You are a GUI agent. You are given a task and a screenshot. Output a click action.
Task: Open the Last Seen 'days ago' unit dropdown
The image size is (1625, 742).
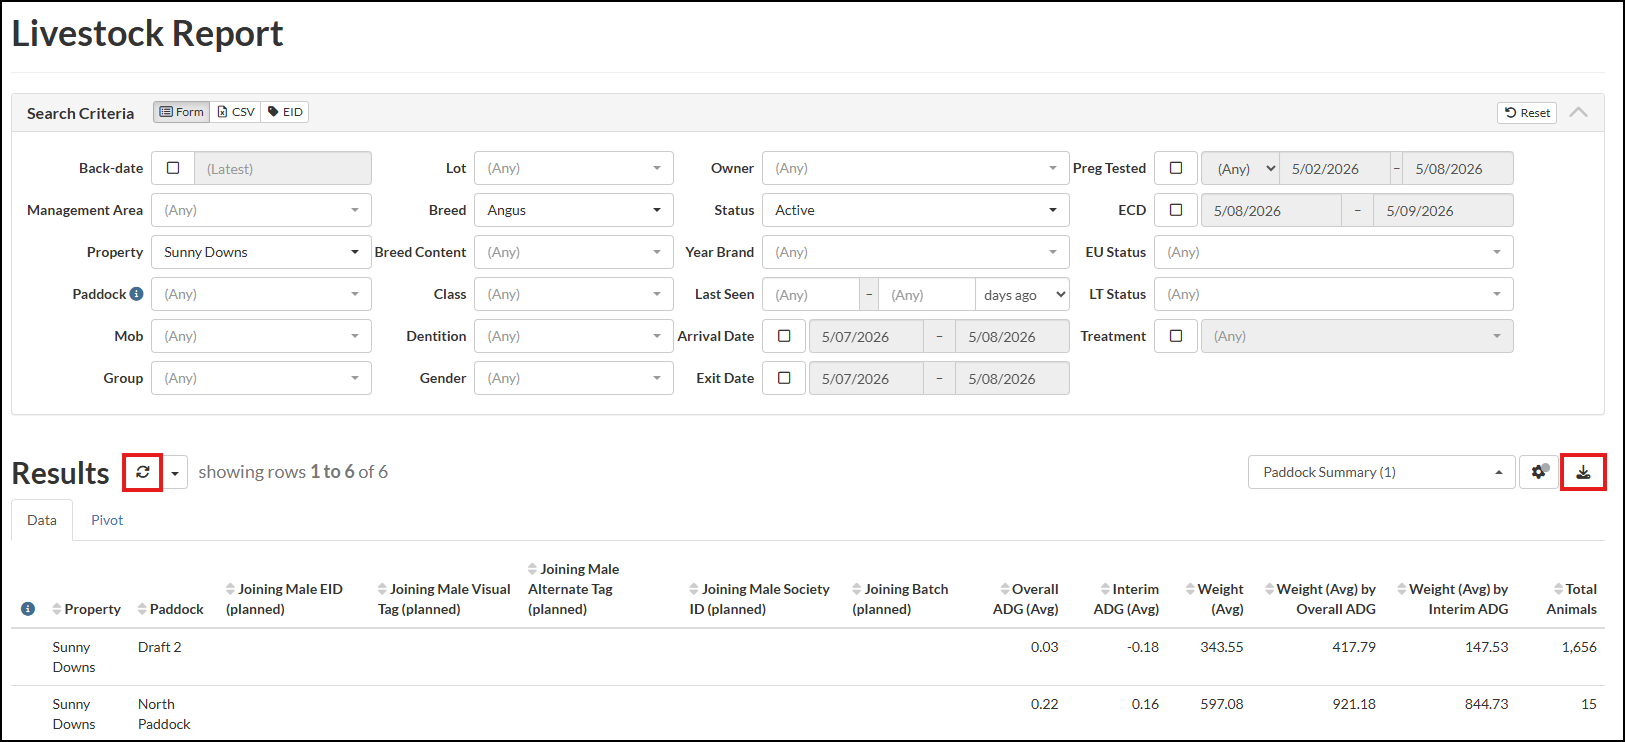[1023, 294]
